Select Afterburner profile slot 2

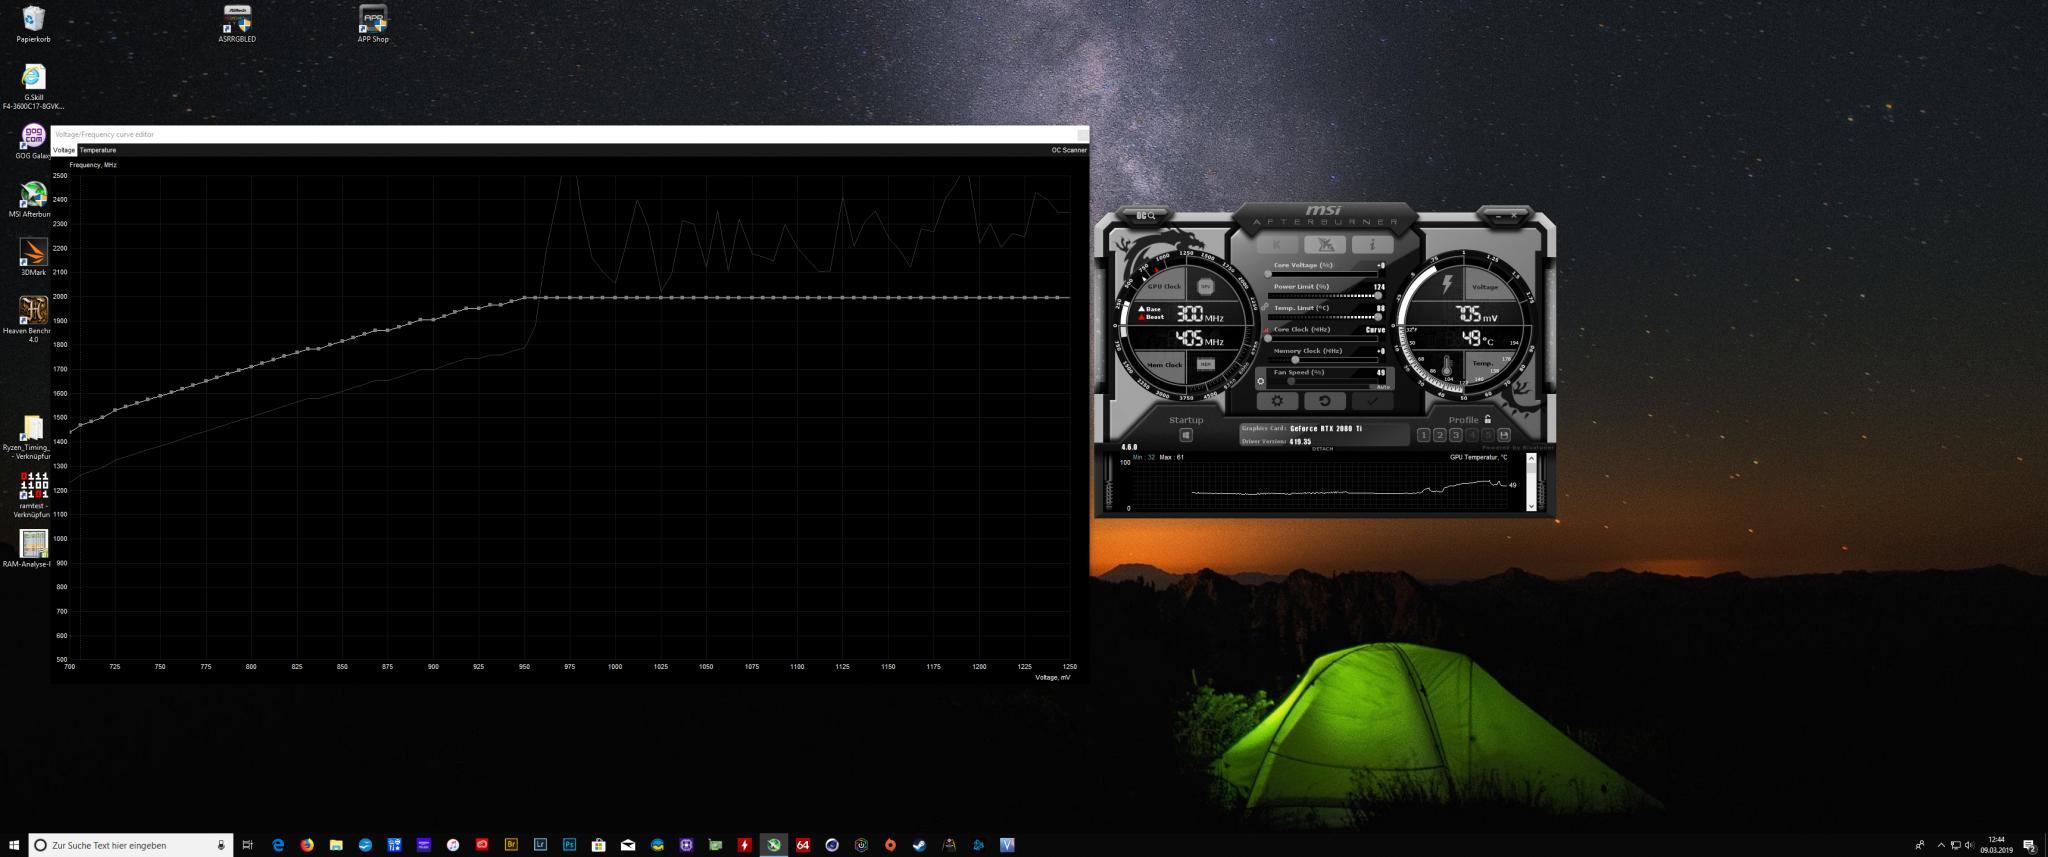click(1439, 435)
